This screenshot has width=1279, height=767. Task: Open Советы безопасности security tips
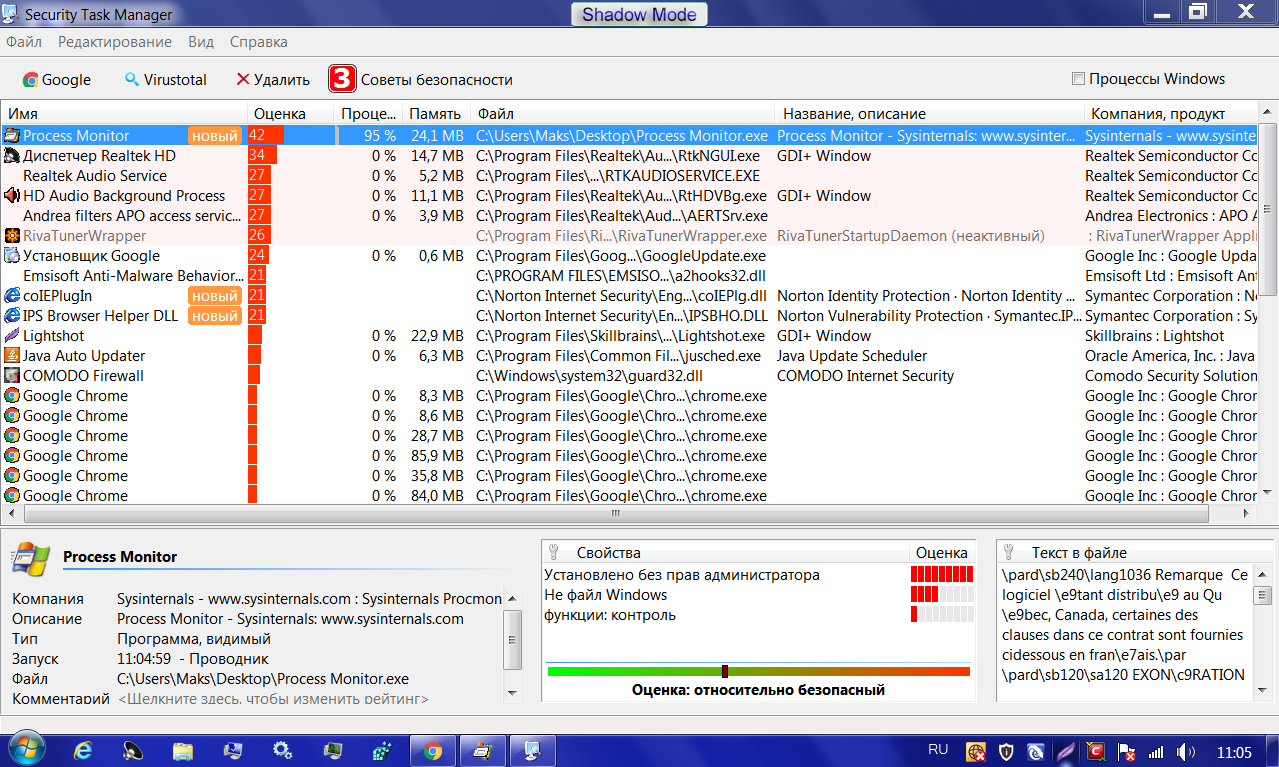click(422, 79)
